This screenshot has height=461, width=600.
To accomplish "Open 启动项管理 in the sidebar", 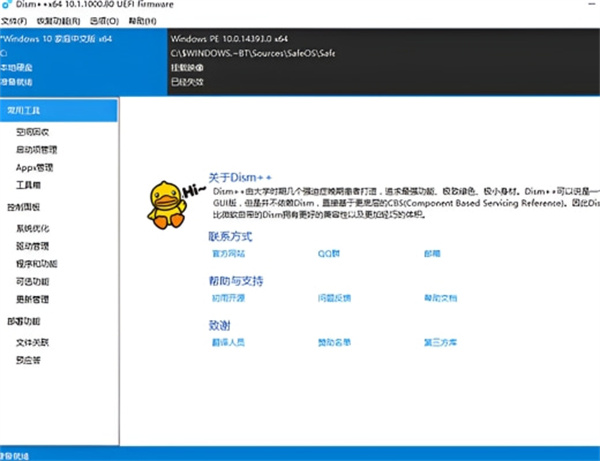I will 36,150.
